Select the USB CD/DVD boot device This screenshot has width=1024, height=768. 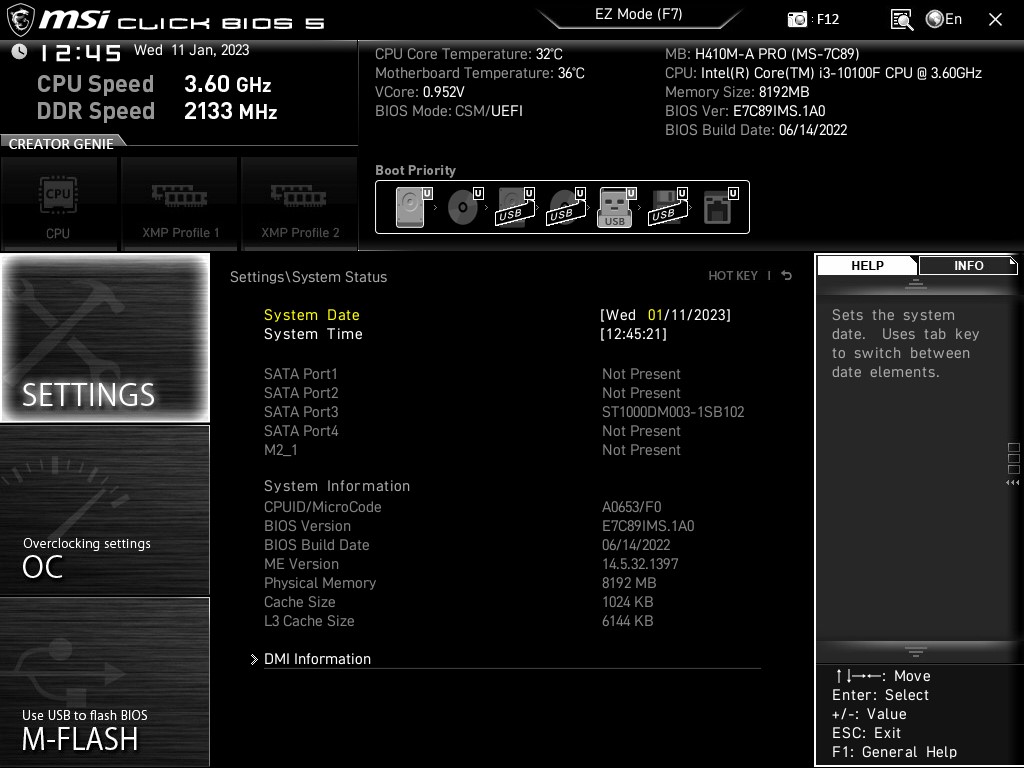[566, 207]
